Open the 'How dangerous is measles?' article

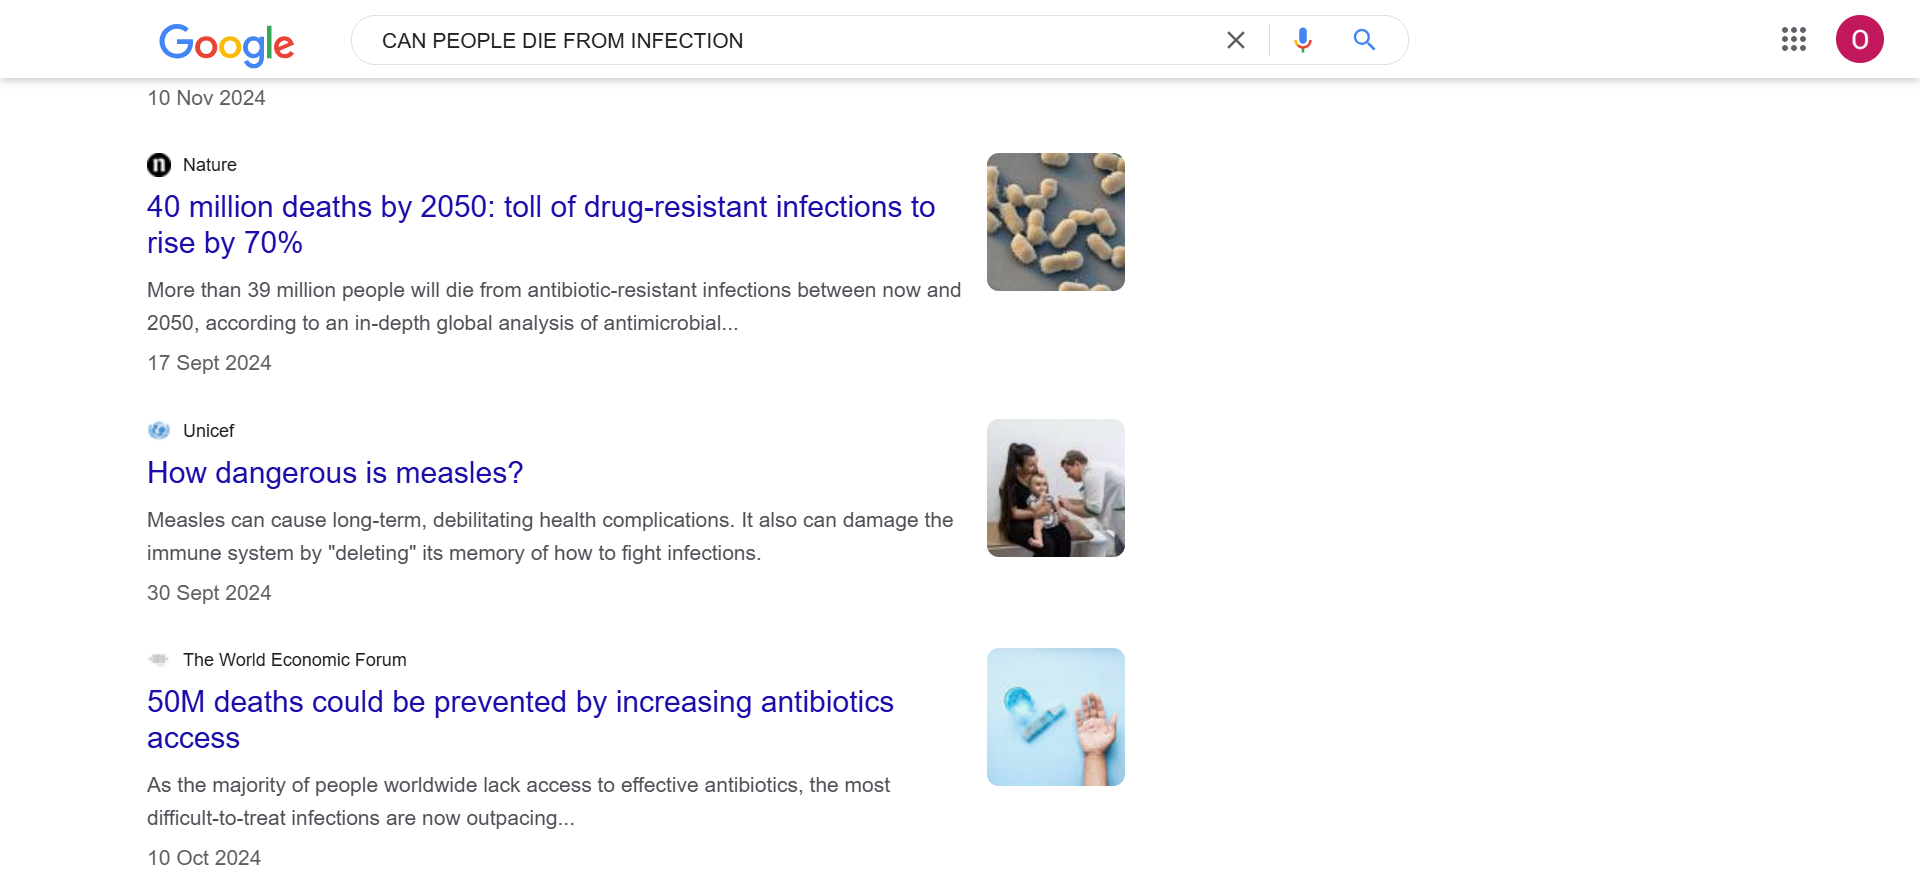click(x=335, y=473)
